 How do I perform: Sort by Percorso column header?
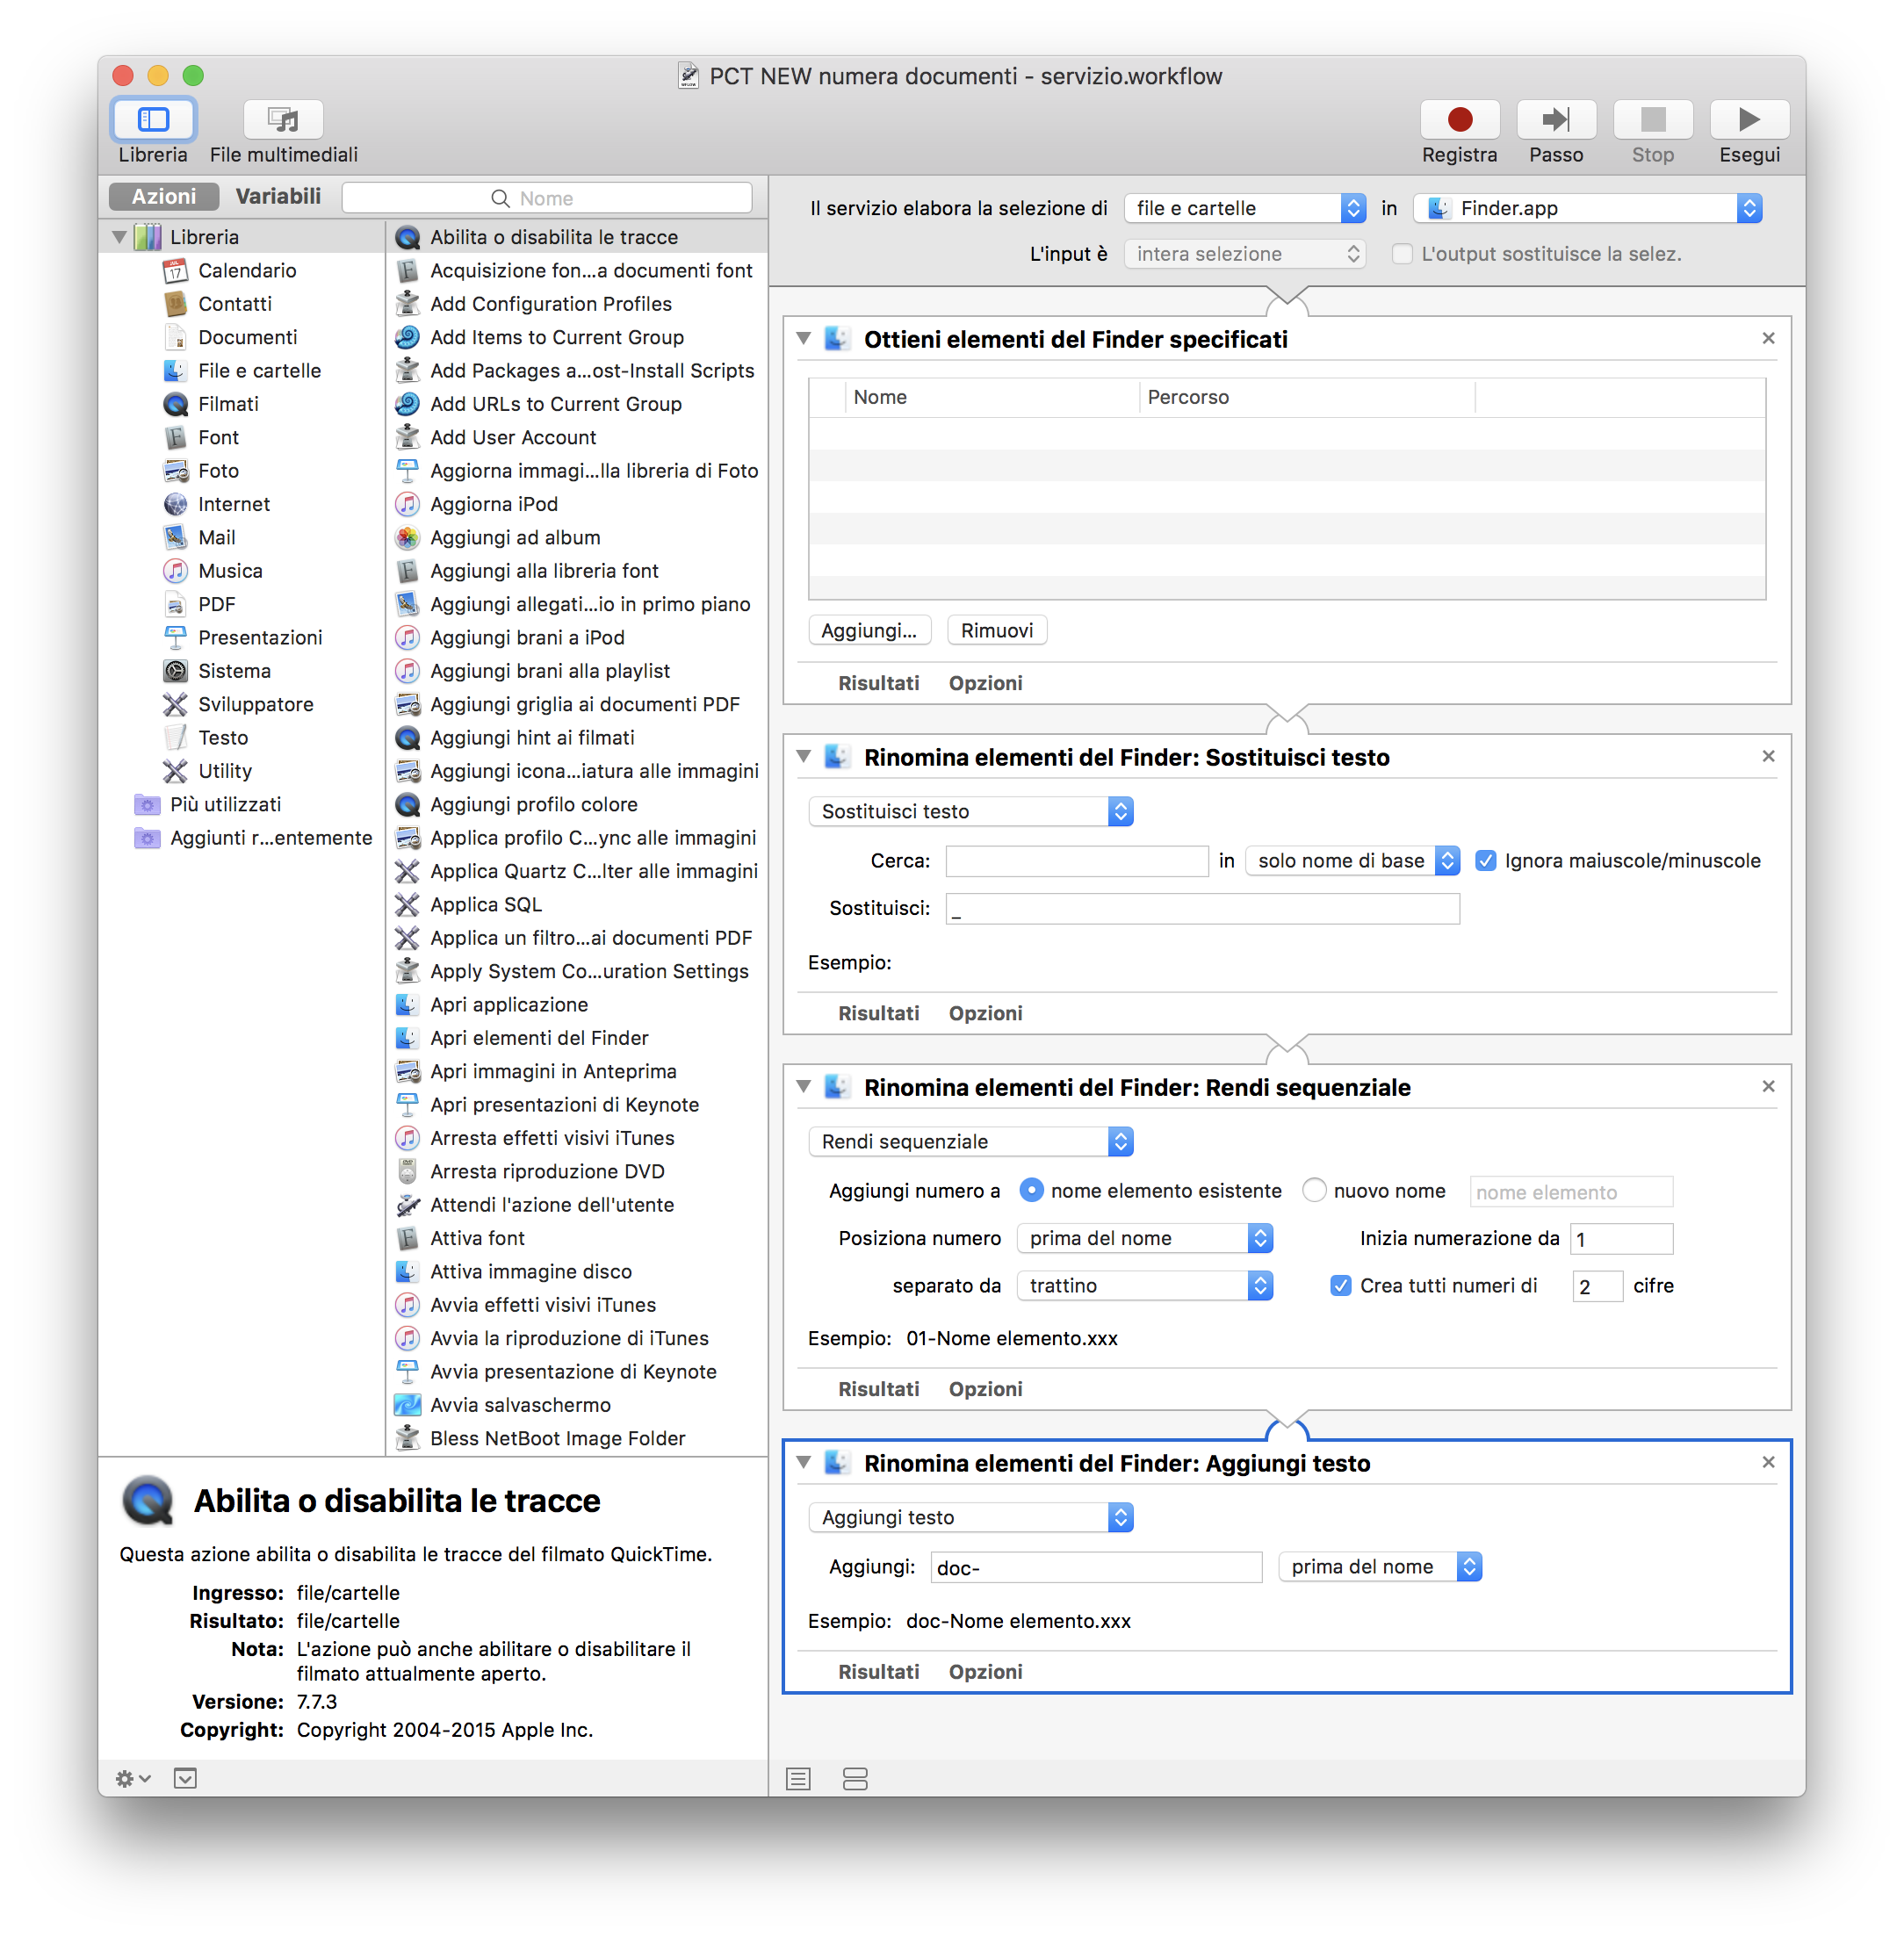[x=1306, y=397]
